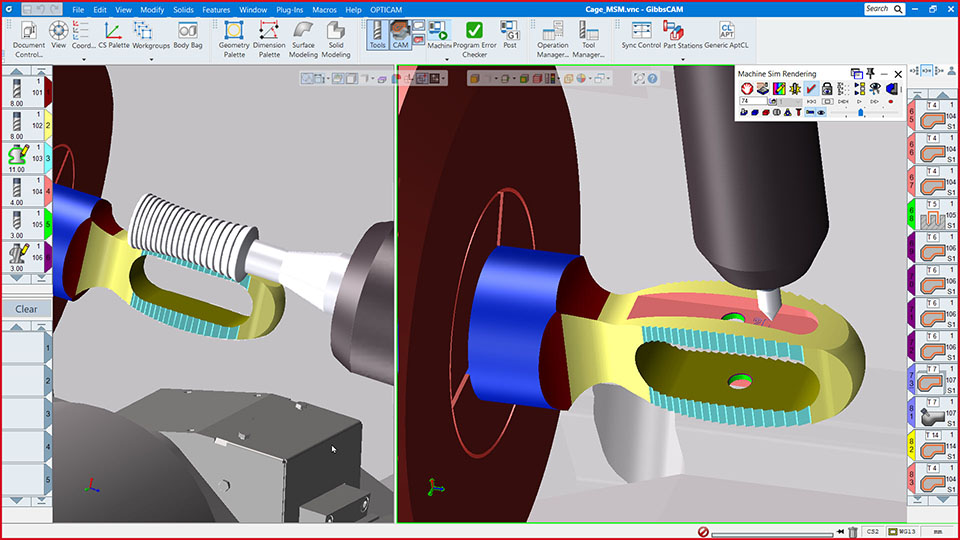Image resolution: width=960 pixels, height=540 pixels.
Task: Open the Program Error Checker
Action: [x=474, y=40]
